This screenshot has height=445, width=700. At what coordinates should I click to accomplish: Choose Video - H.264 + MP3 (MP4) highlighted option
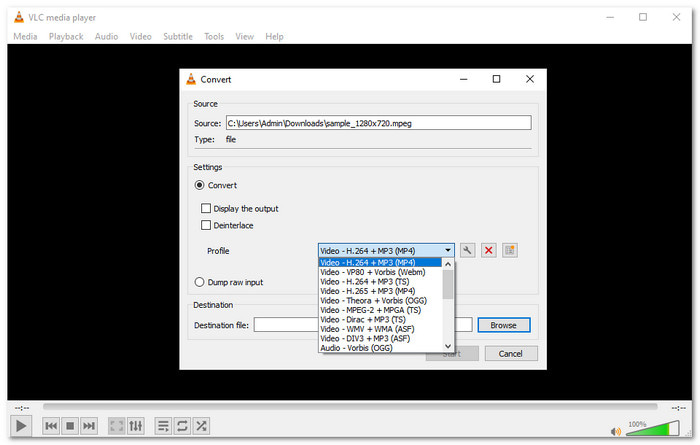click(x=380, y=262)
